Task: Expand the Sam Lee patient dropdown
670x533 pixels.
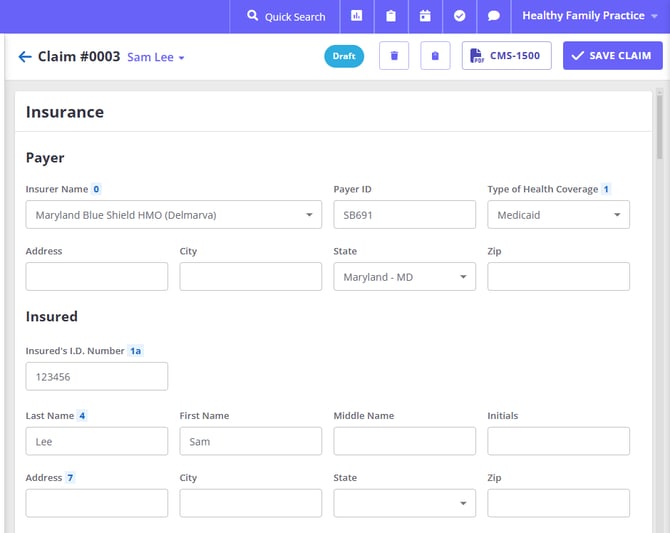Action: pyautogui.click(x=156, y=57)
